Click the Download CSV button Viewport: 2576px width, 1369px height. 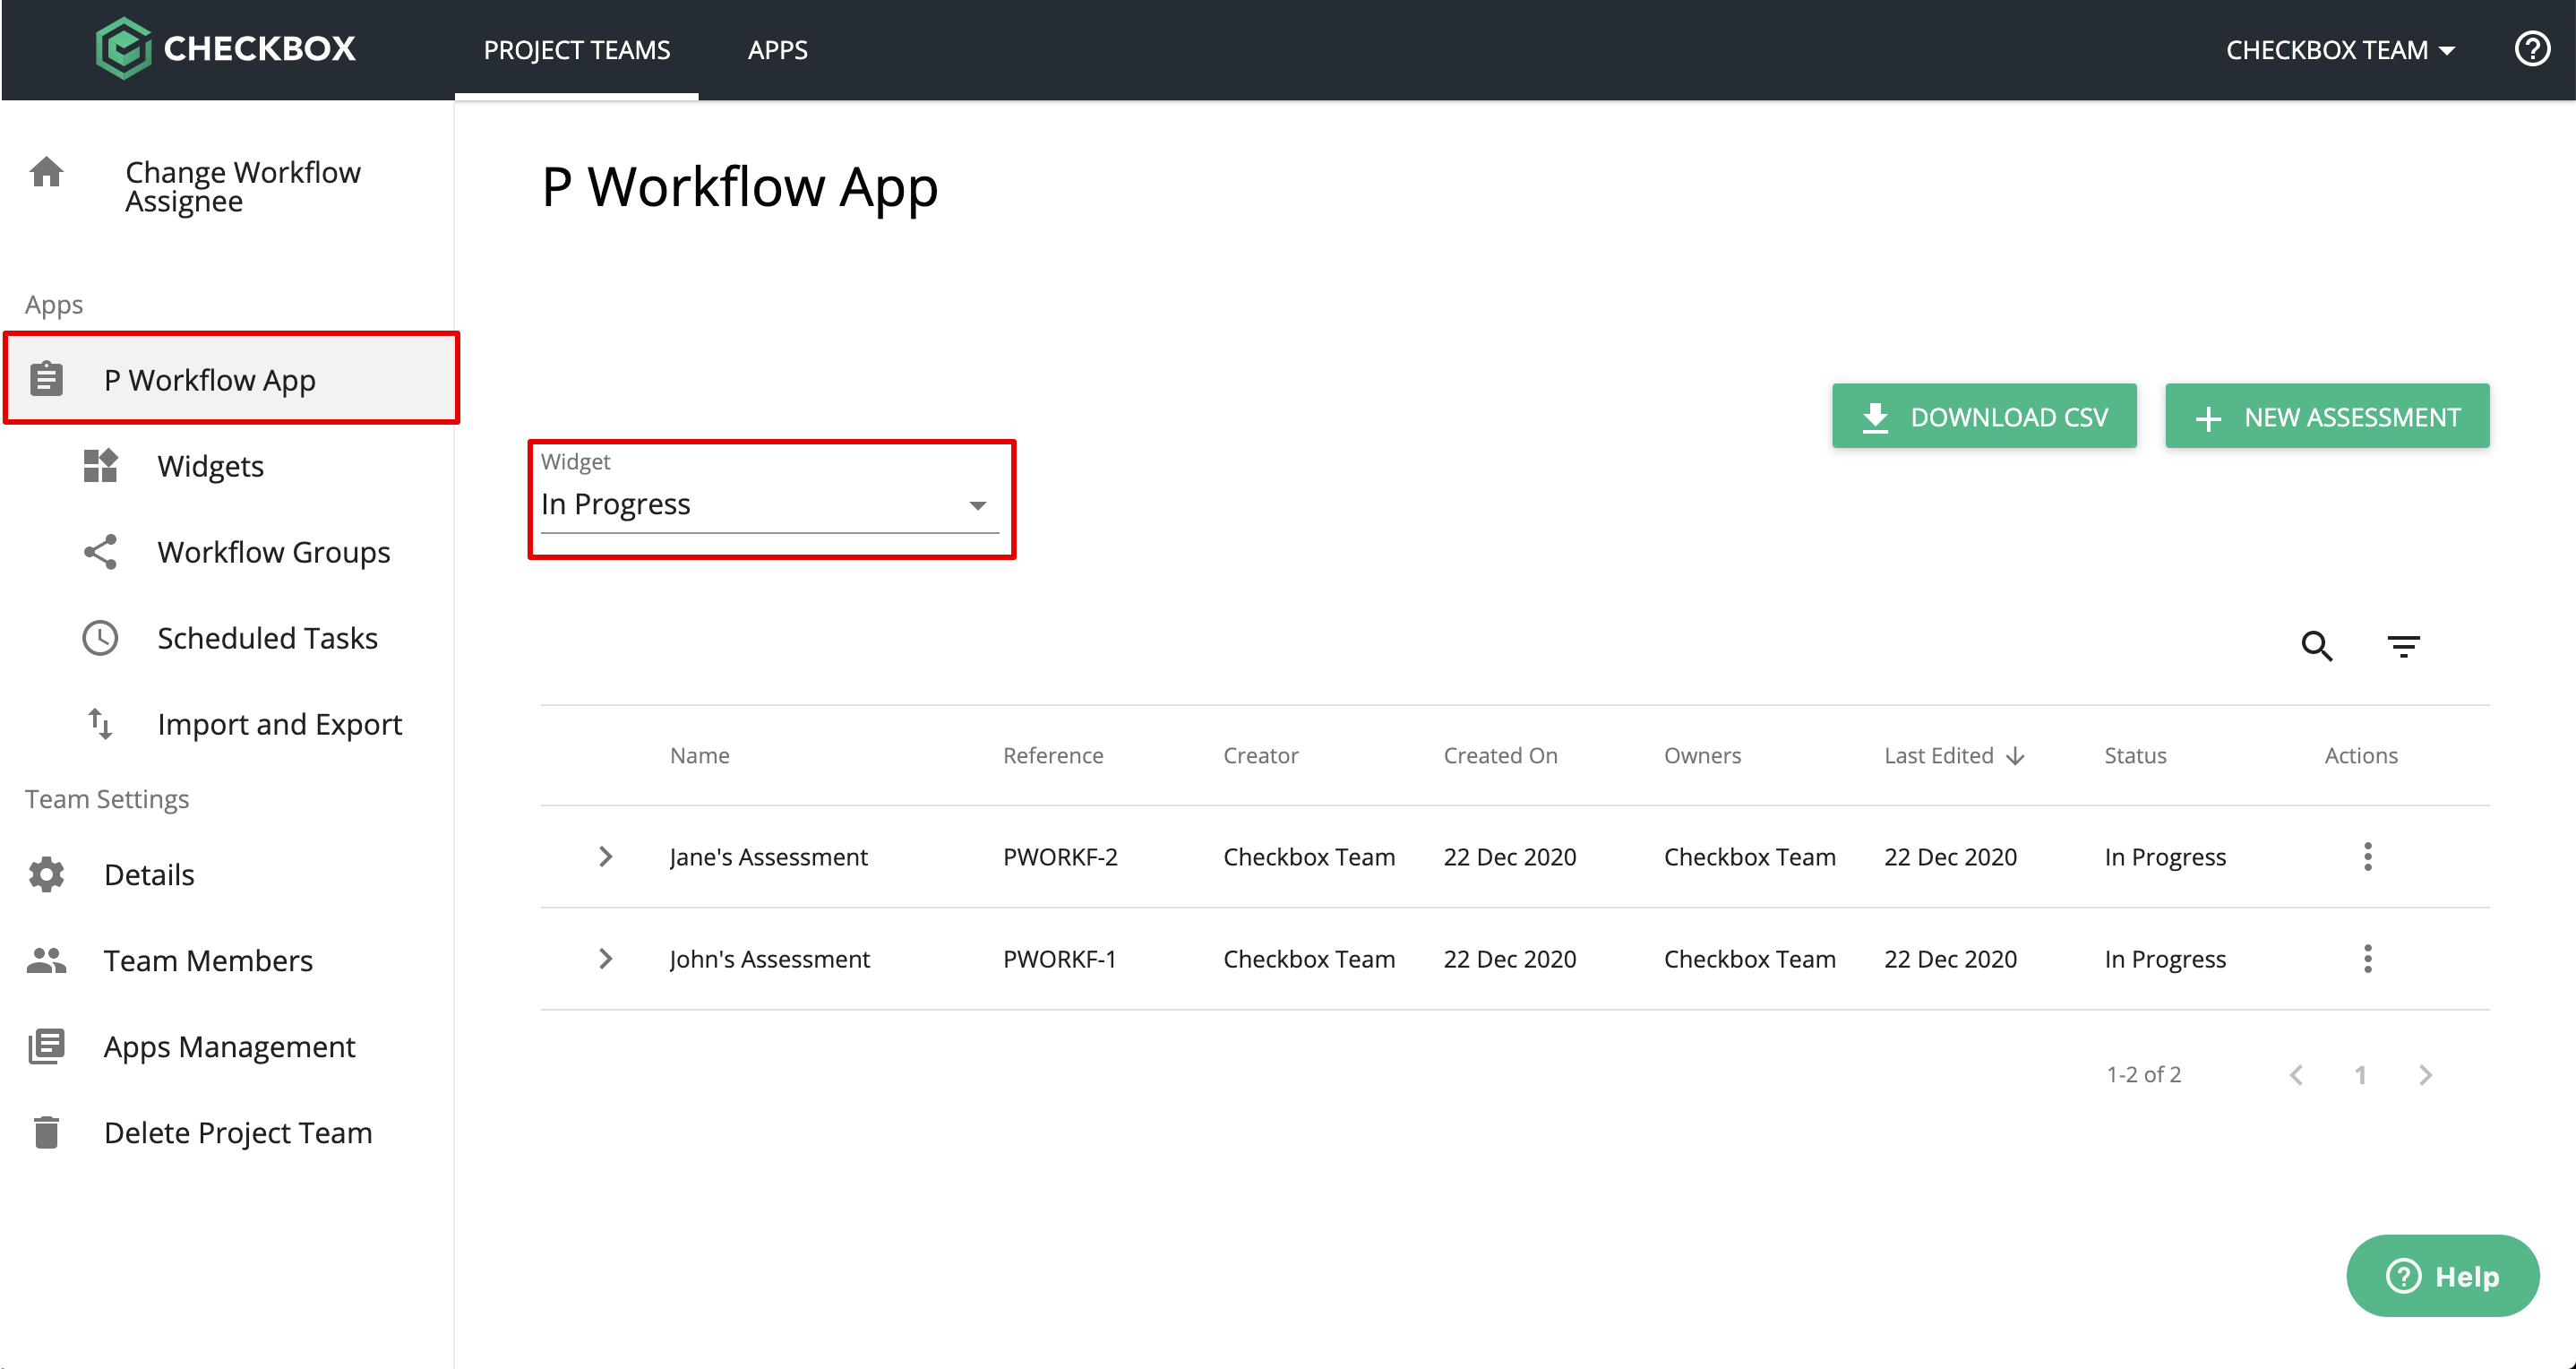(x=1984, y=416)
